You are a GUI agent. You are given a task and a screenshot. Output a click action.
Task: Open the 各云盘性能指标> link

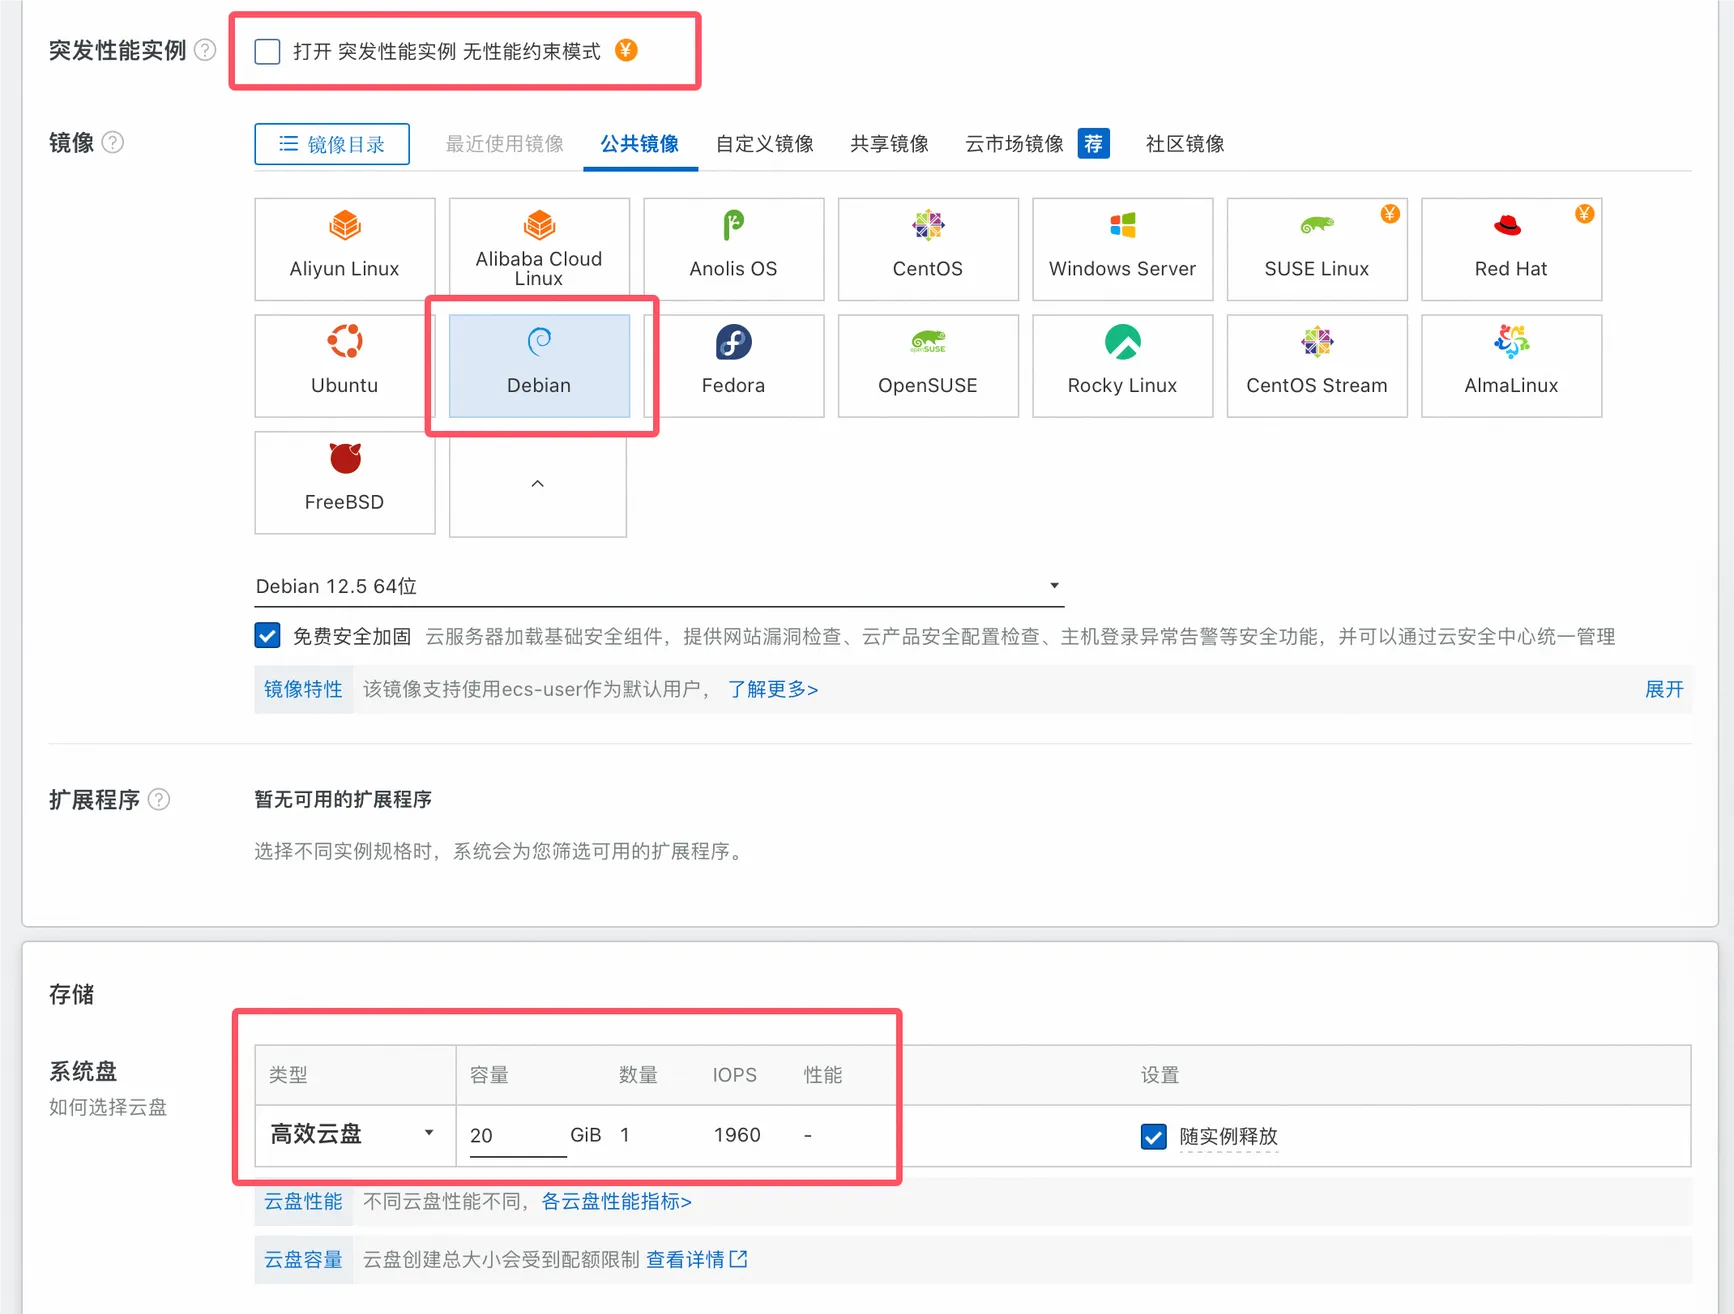pos(616,1201)
